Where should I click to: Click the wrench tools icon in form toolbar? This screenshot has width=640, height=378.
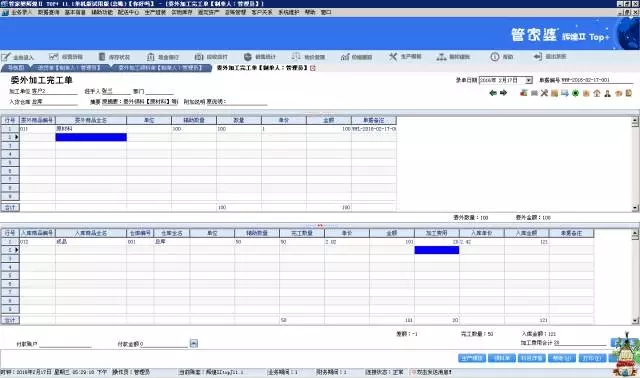[544, 93]
